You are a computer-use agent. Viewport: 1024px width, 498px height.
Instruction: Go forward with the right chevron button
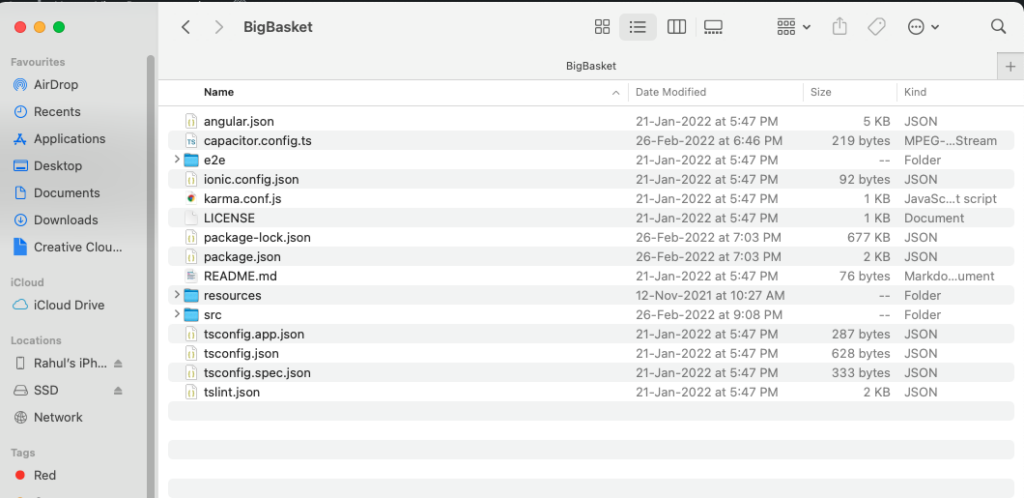(x=219, y=27)
